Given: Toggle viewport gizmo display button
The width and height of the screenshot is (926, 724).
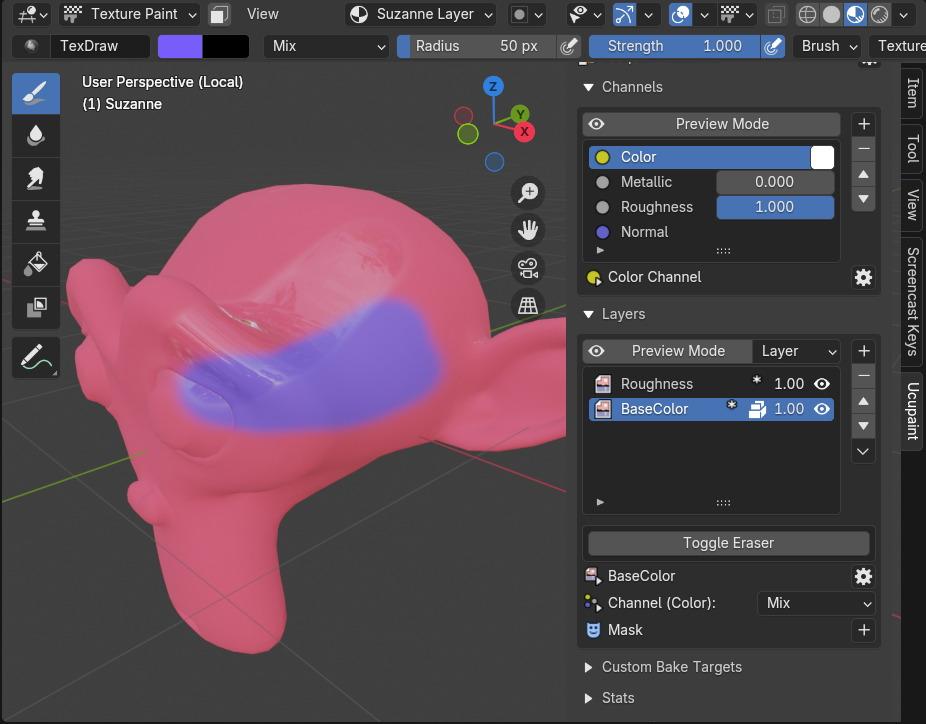Looking at the screenshot, I should pyautogui.click(x=624, y=14).
